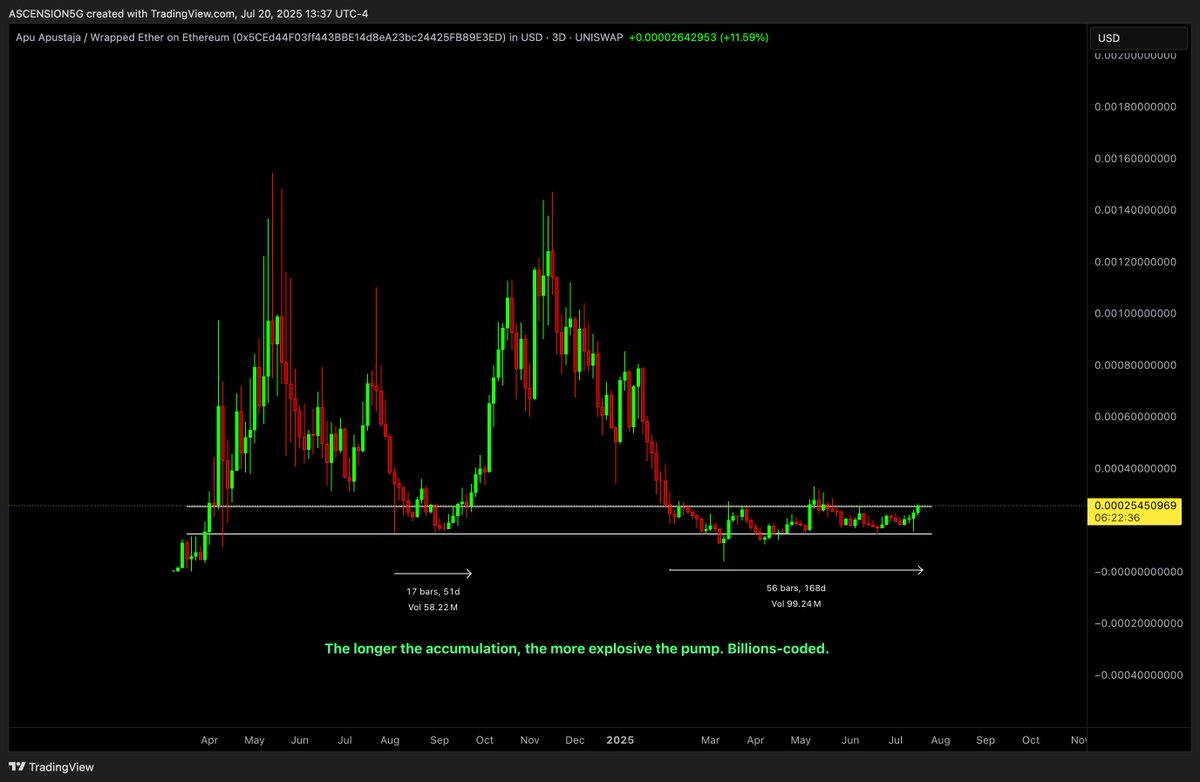This screenshot has height=782, width=1200.
Task: Open the USD currency dropdown
Action: [x=1140, y=38]
